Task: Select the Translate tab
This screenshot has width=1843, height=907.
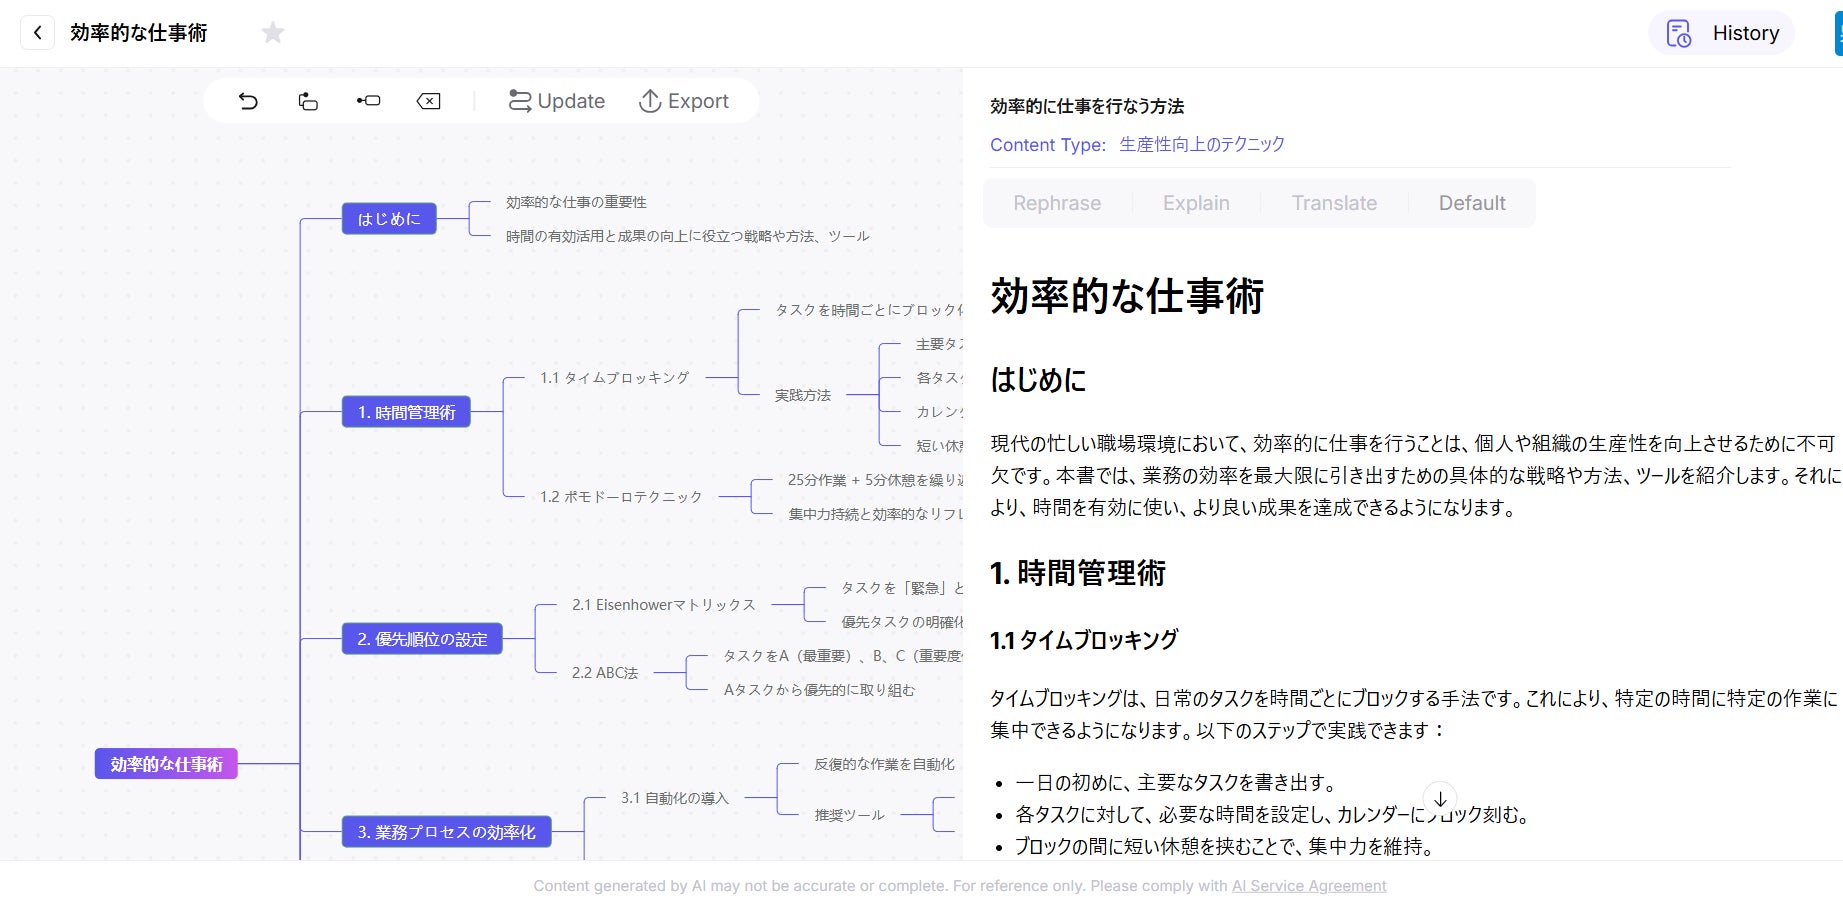Action: [x=1334, y=203]
